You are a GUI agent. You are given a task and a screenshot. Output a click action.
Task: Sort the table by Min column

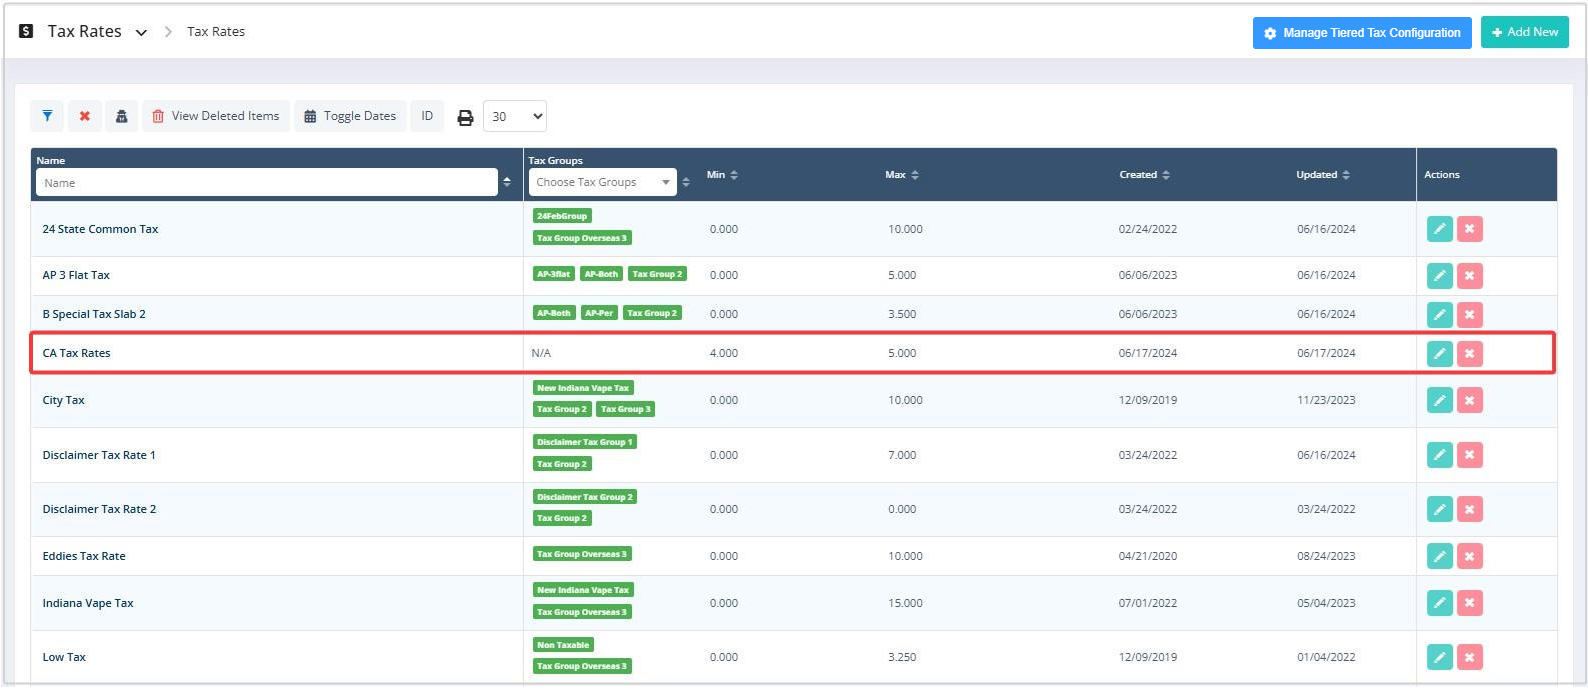point(722,175)
